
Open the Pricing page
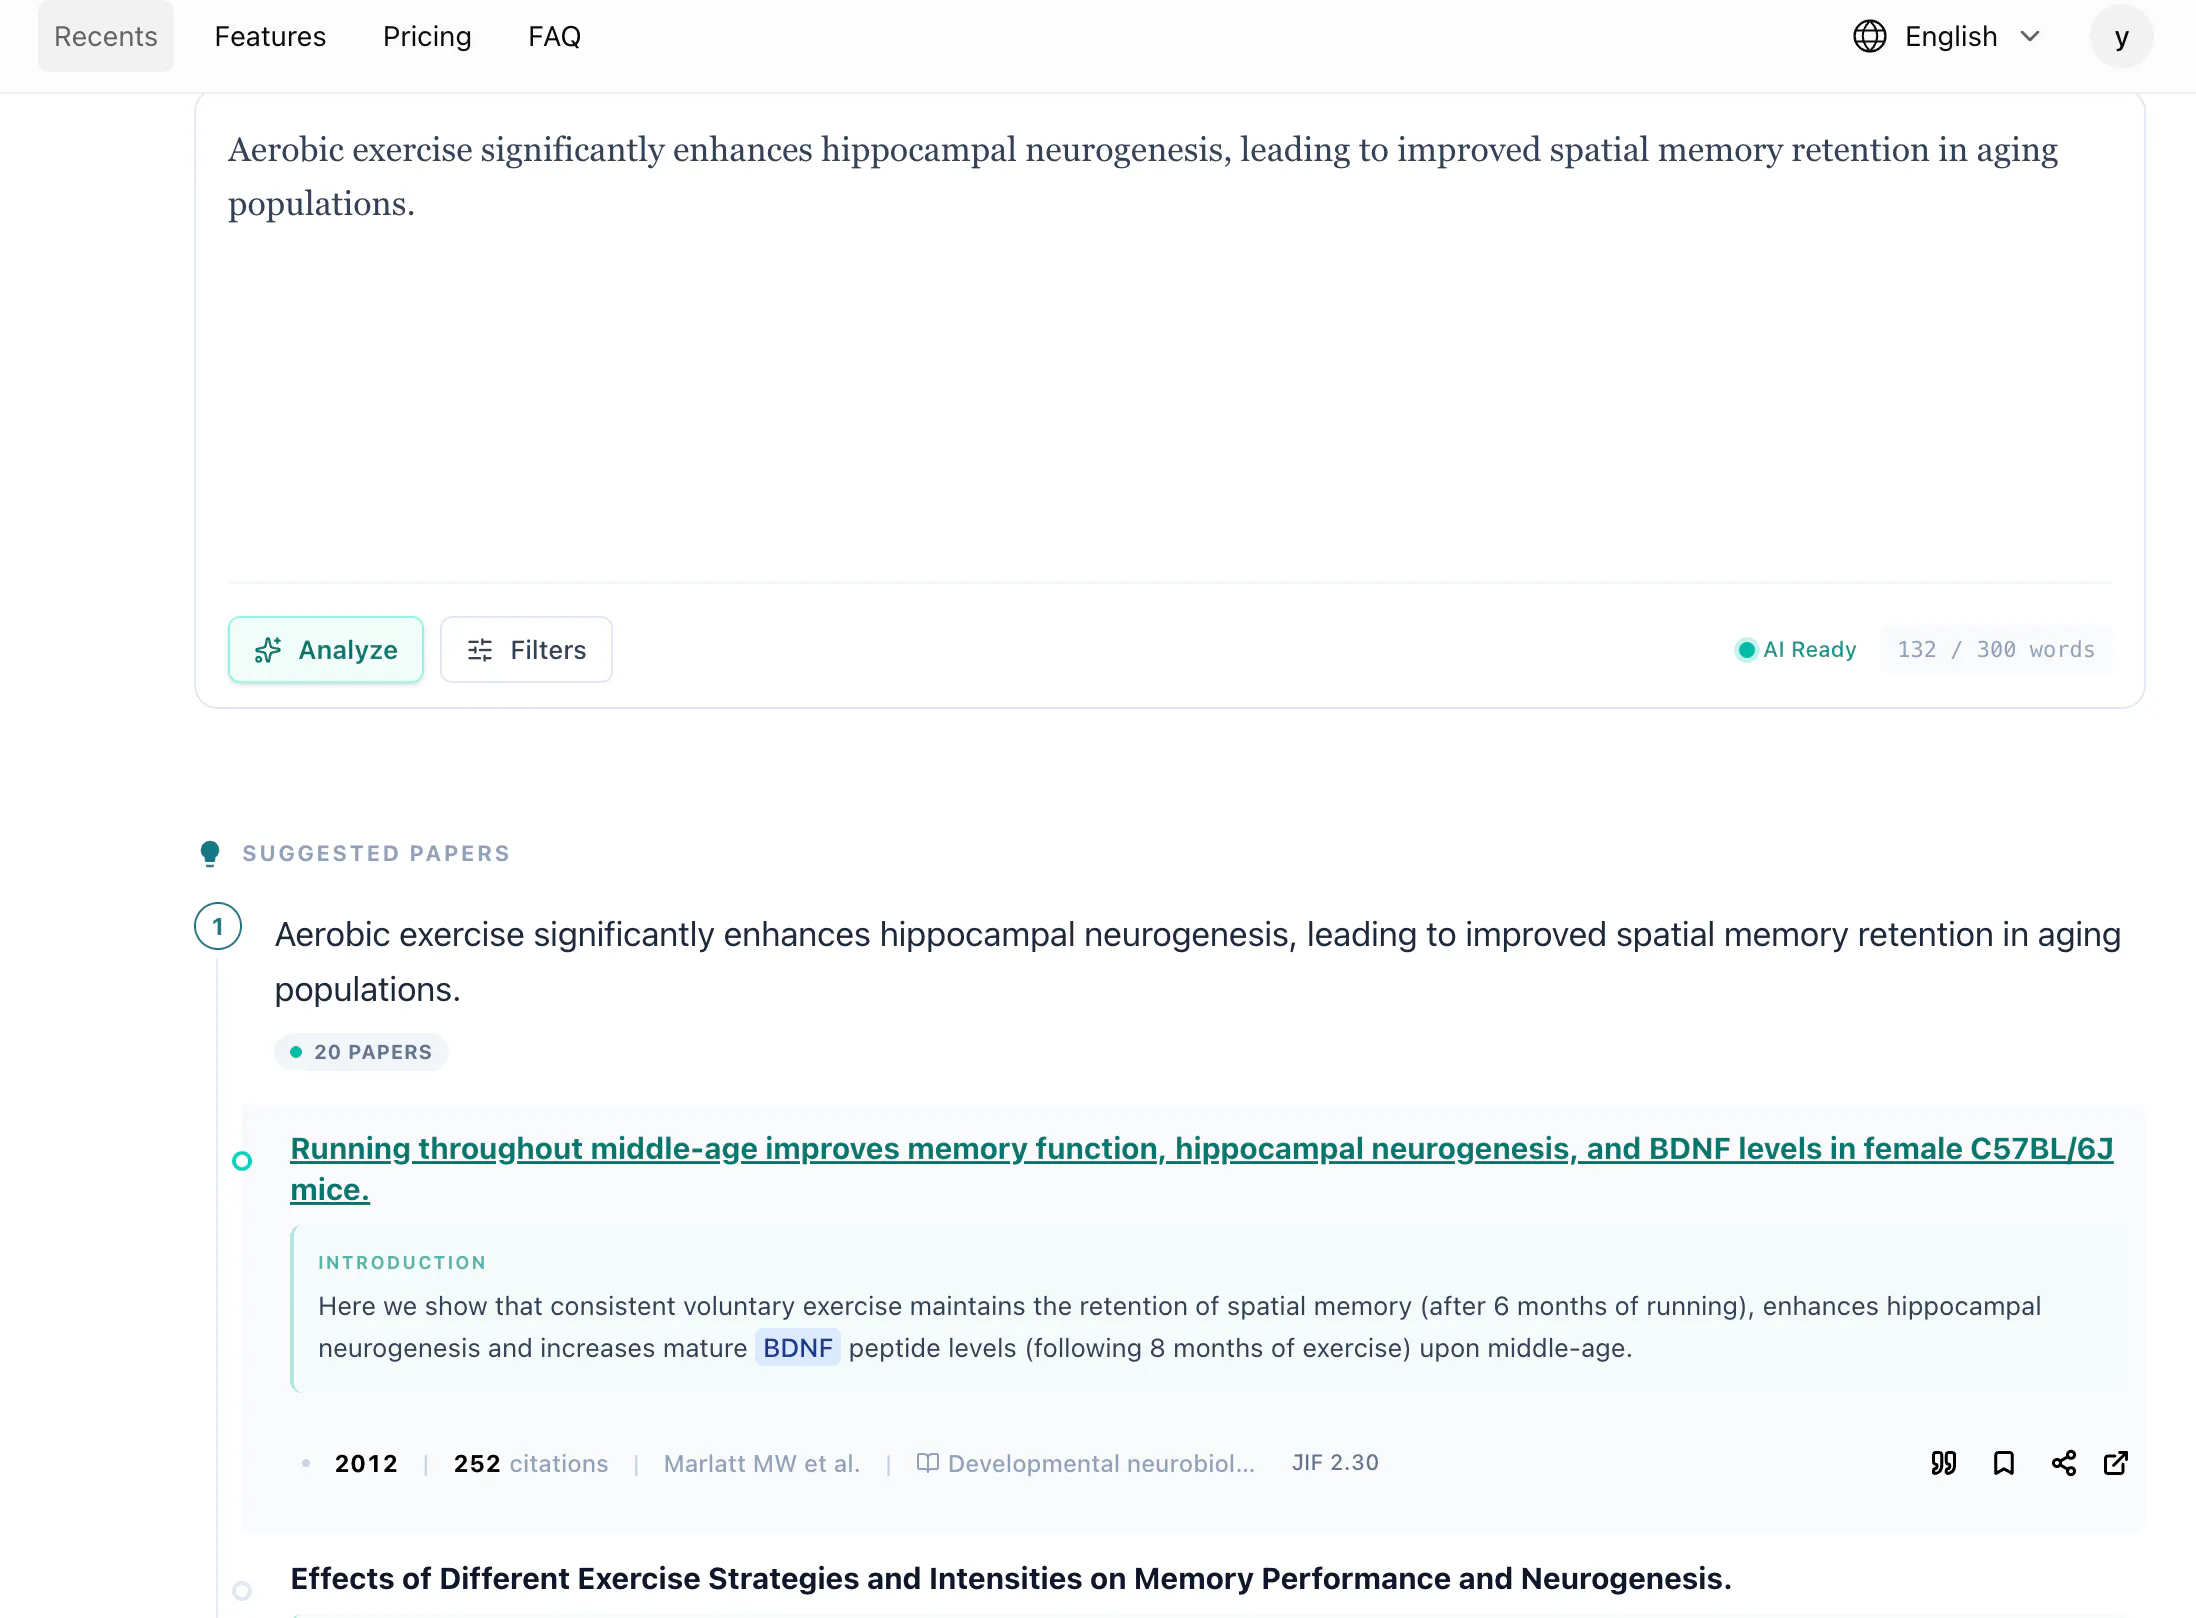[427, 37]
